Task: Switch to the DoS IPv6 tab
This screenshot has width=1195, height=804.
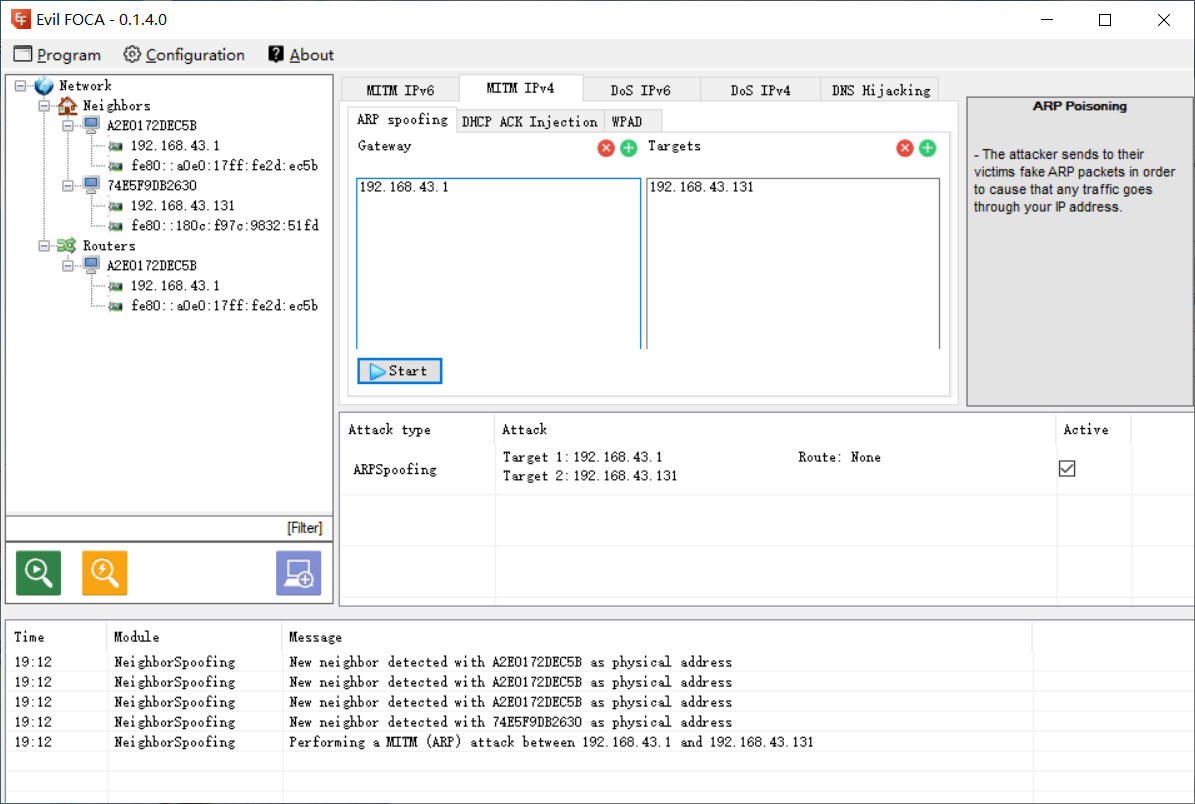Action: click(640, 90)
